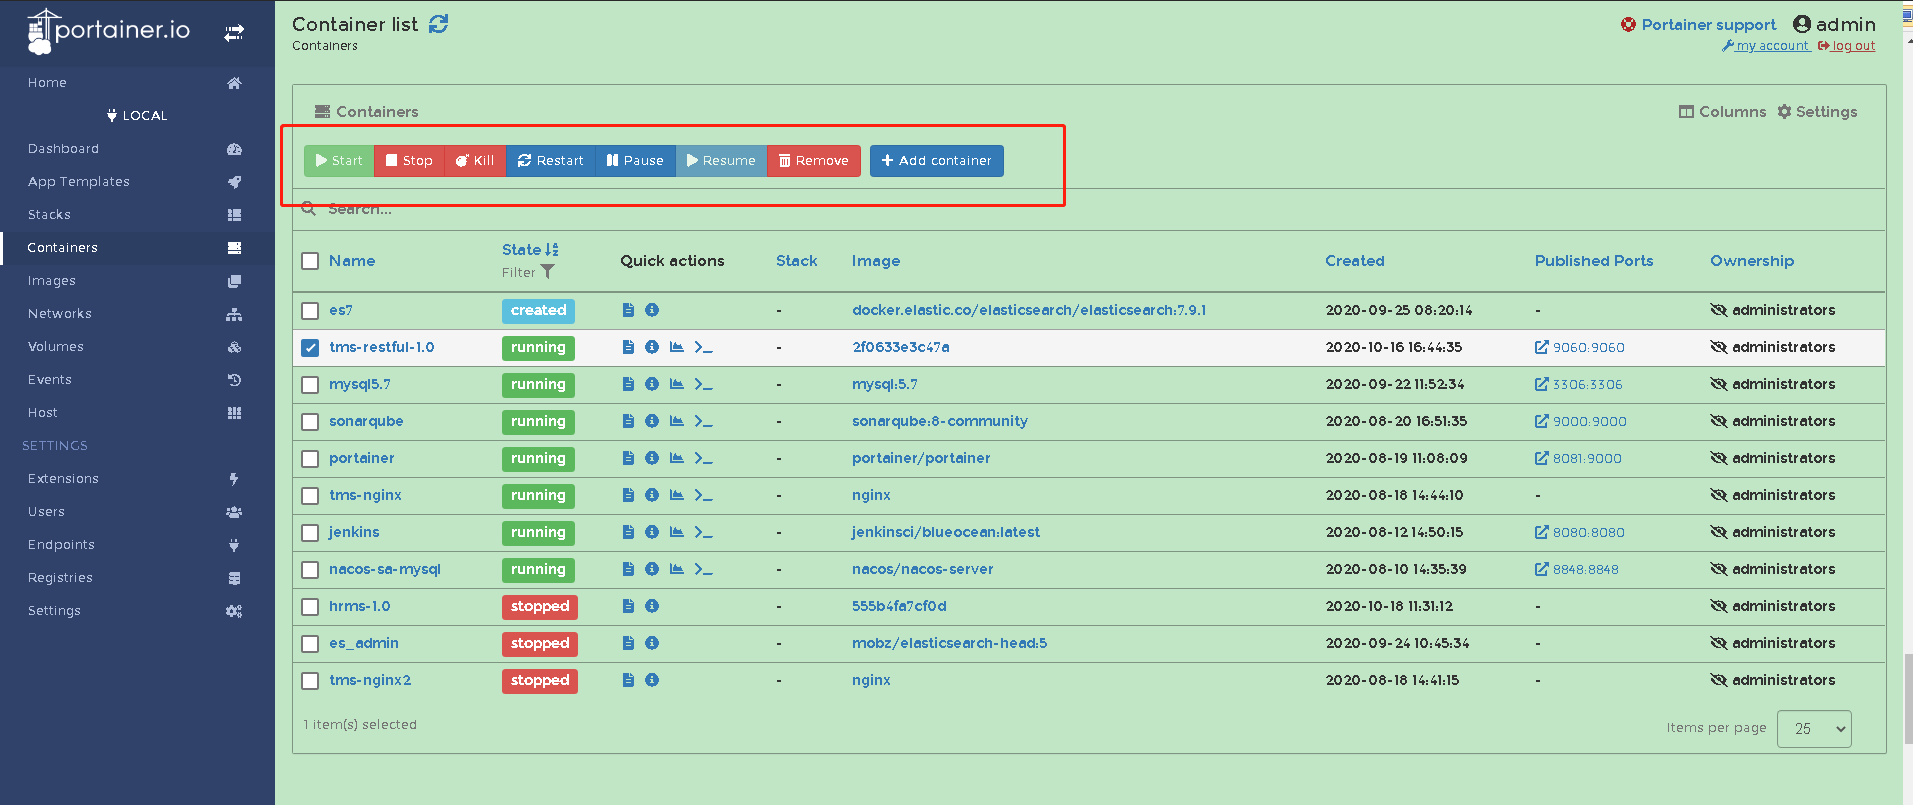
Task: Click the Remove button
Action: (813, 161)
